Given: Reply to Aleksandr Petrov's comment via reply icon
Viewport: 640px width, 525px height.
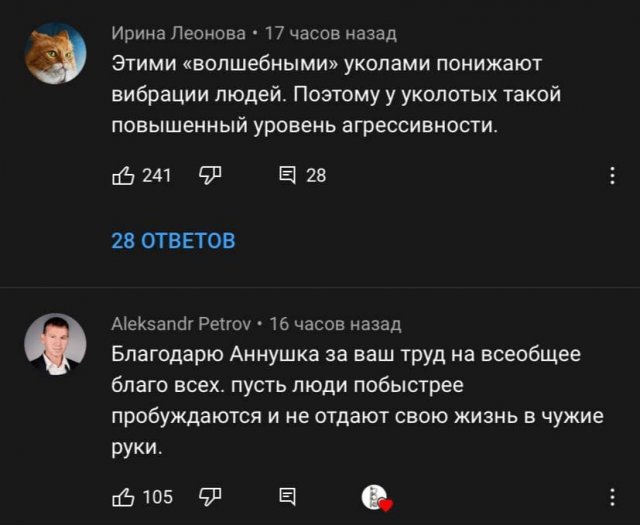Looking at the screenshot, I should [286, 497].
